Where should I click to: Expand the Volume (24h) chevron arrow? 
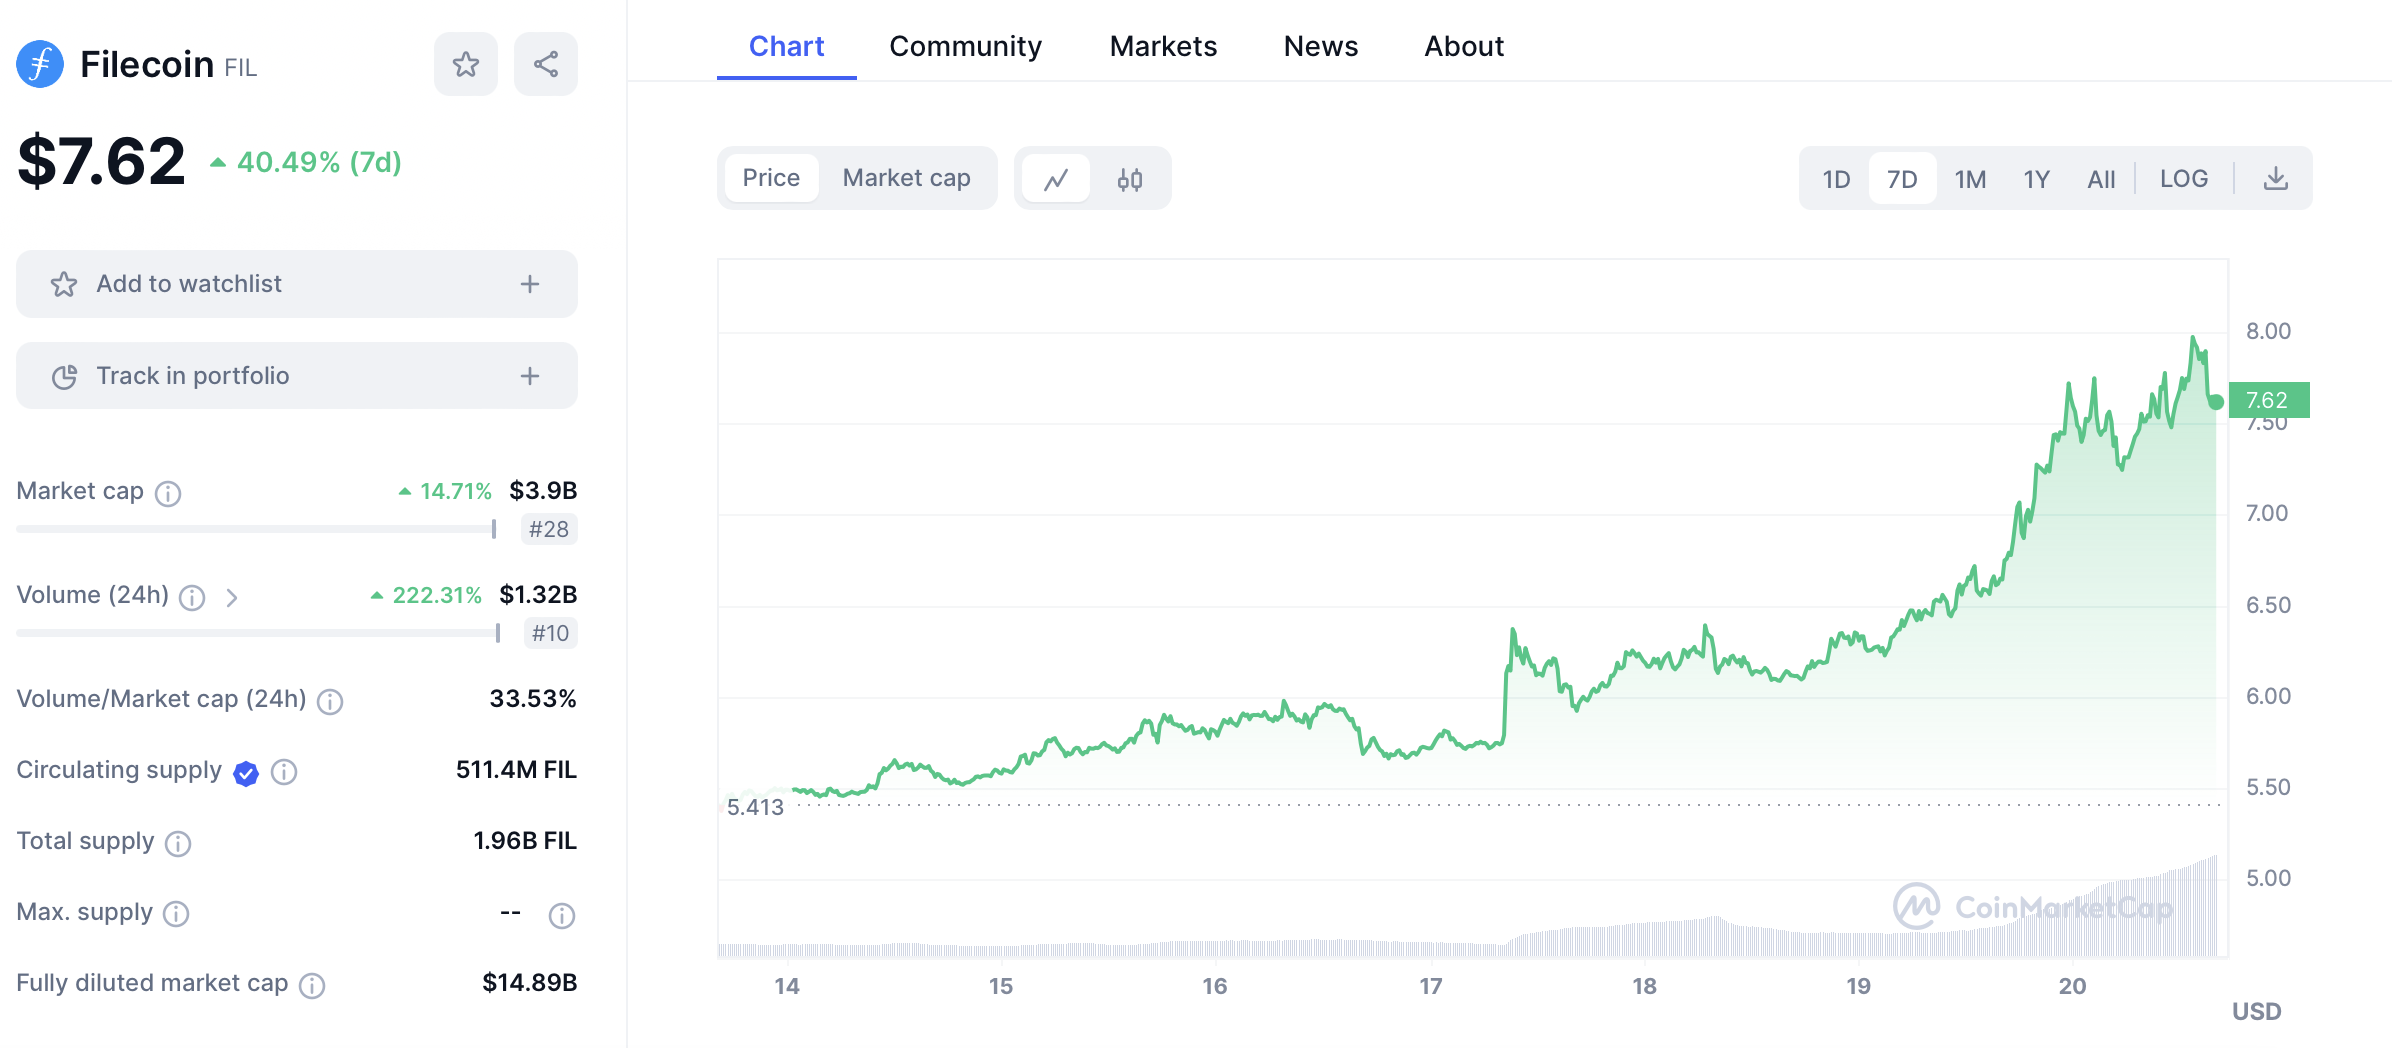point(232,597)
